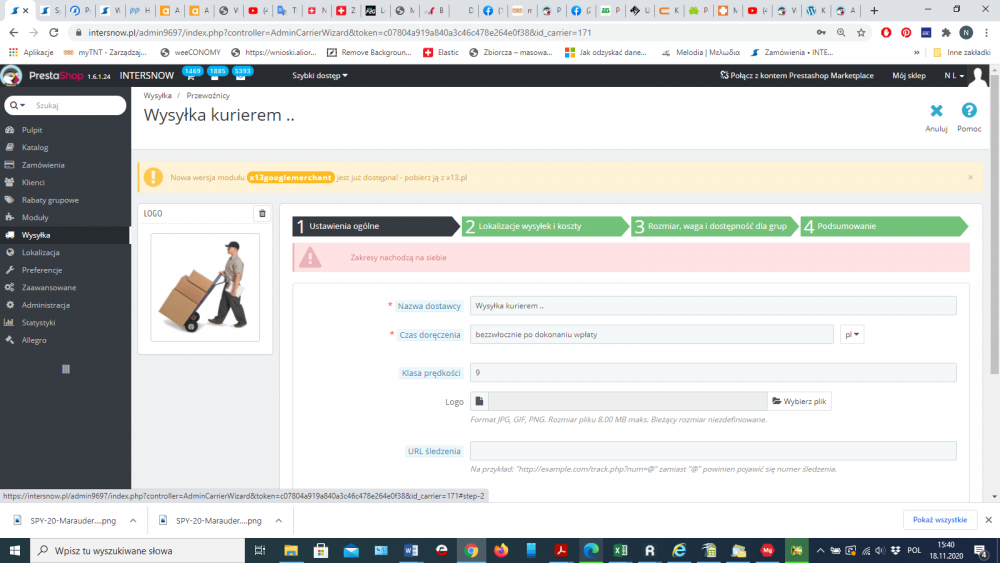Click the x13googlemerchant module badge
Image resolution: width=1000 pixels, height=563 pixels.
[290, 177]
